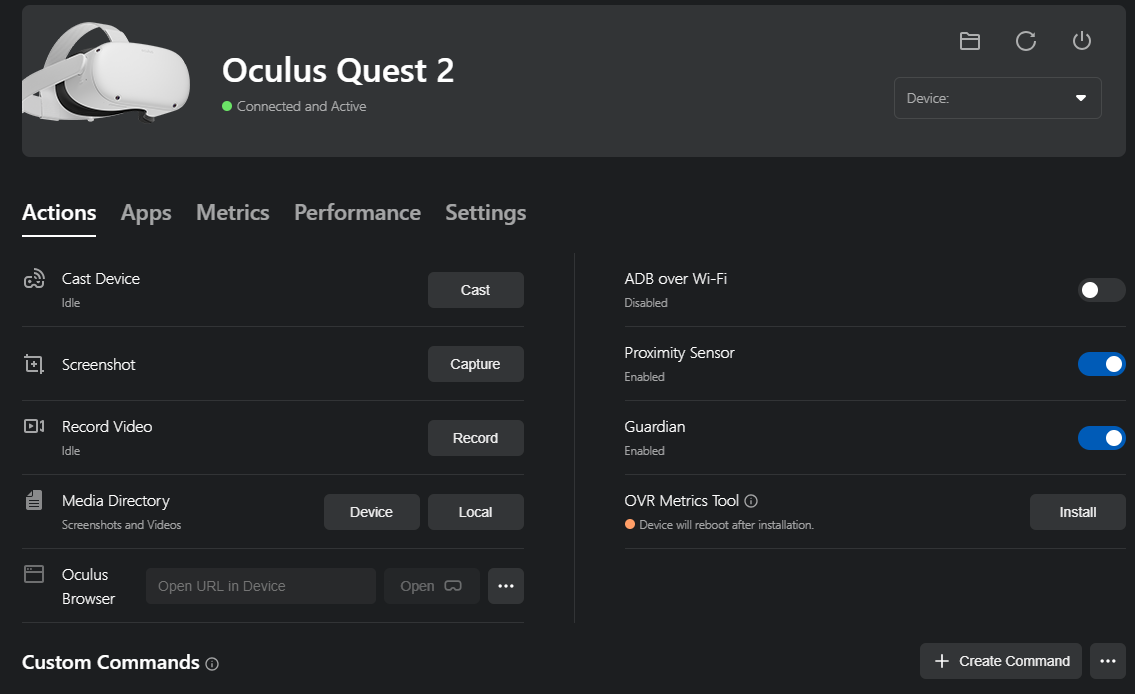Open the Oculus Browser more options button

click(x=505, y=586)
